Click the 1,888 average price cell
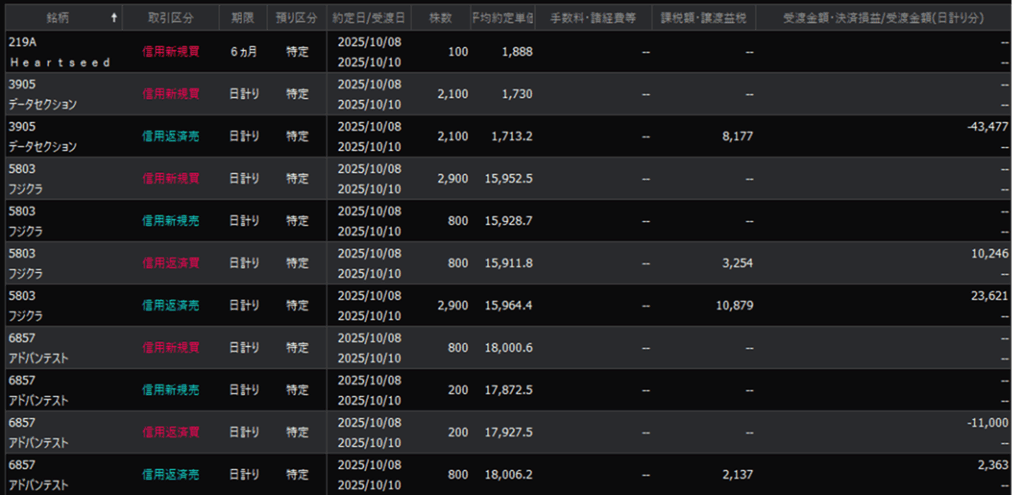 tap(516, 52)
